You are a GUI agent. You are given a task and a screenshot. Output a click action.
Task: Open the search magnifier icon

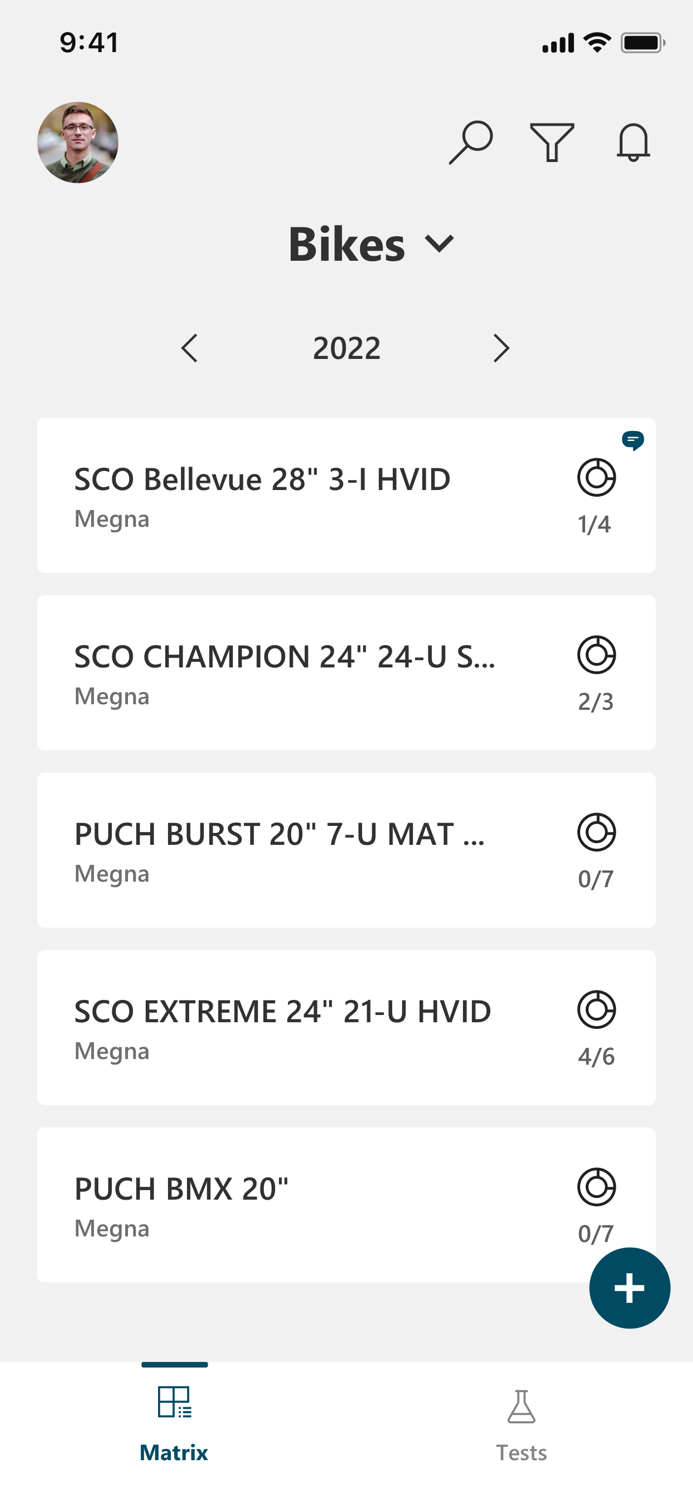tap(470, 142)
